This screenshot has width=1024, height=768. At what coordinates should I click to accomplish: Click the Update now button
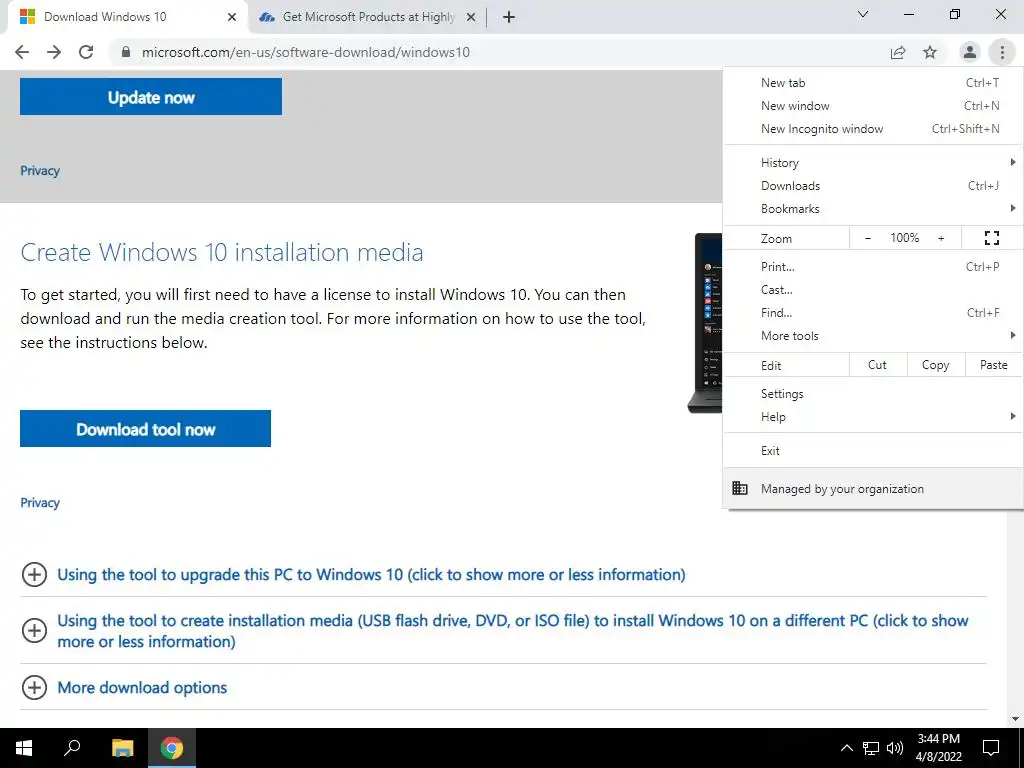coord(151,97)
